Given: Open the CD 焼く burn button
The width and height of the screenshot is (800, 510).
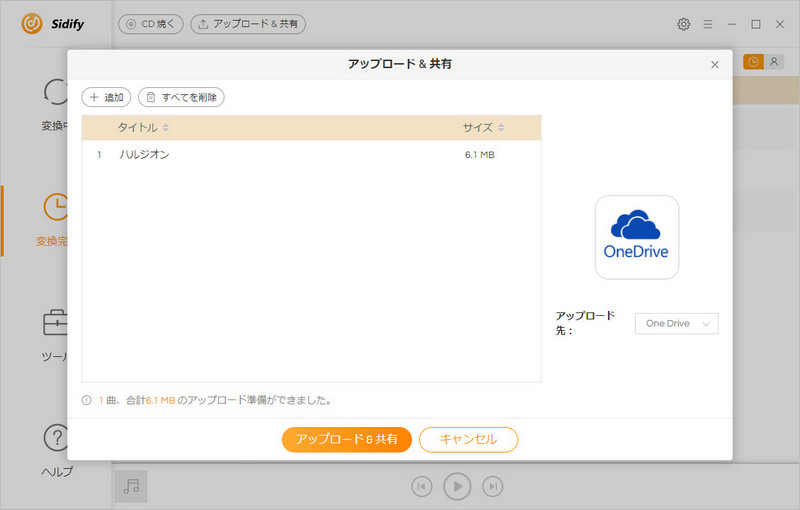Looking at the screenshot, I should click(x=151, y=24).
